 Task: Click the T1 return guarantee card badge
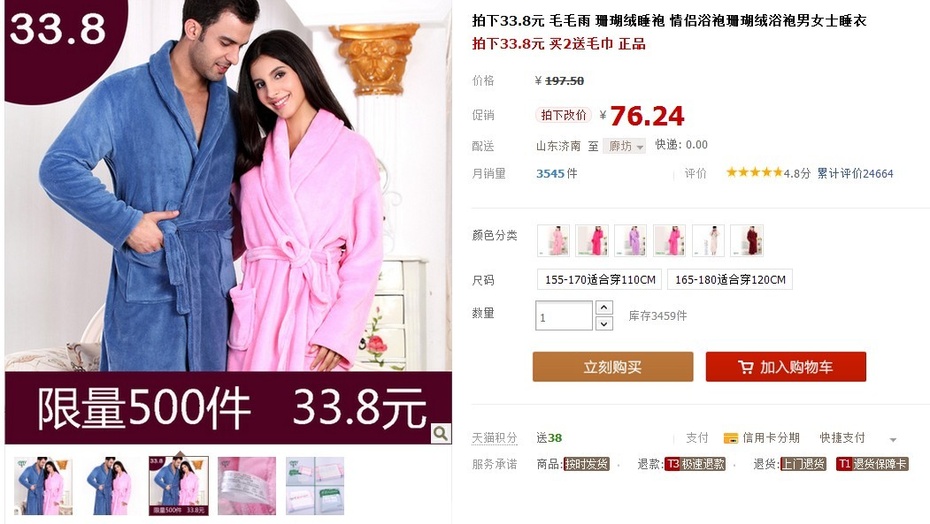872,464
